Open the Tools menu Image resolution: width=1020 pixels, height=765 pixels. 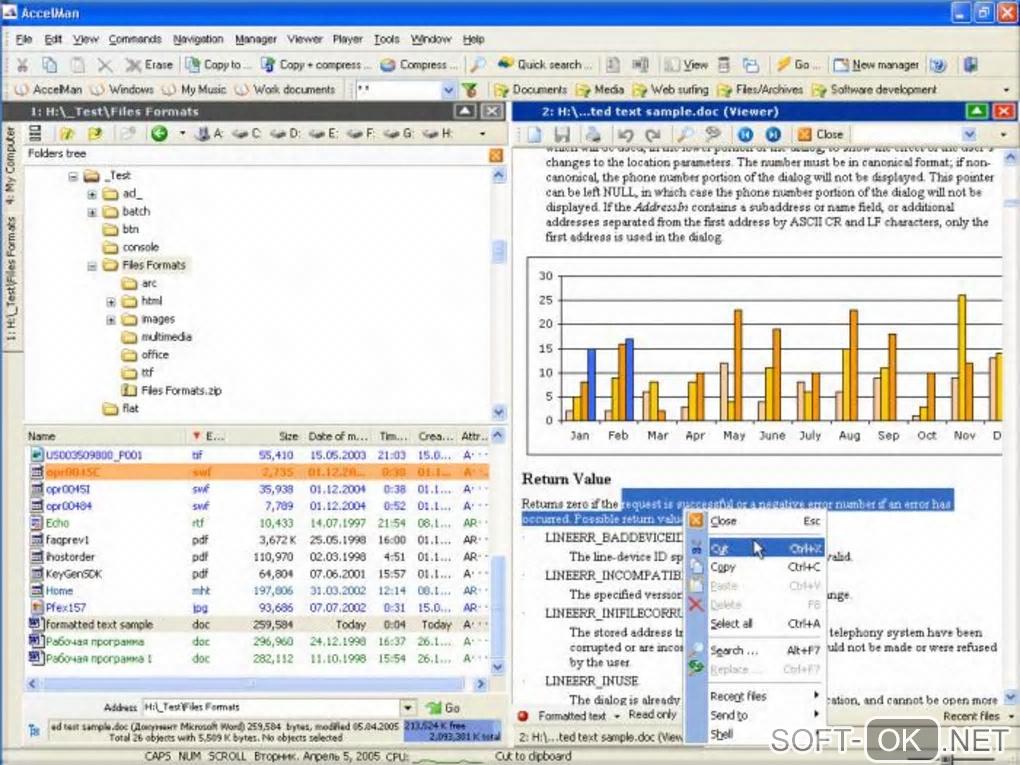point(386,39)
